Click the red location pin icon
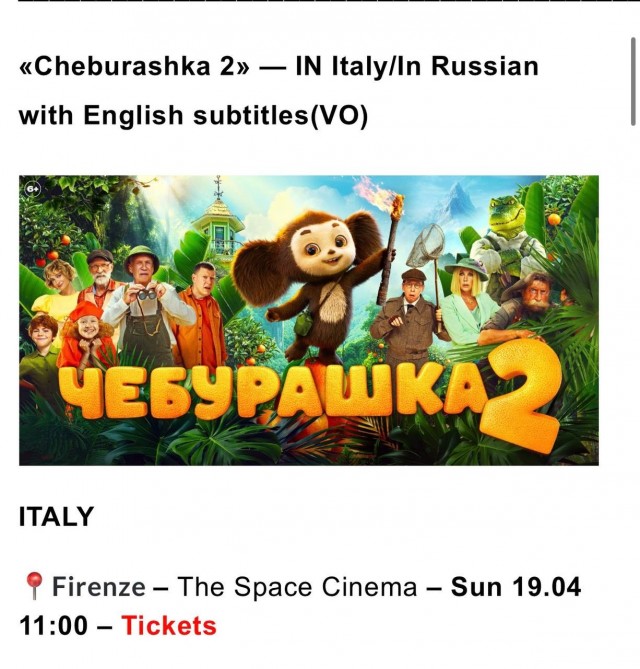 point(33,586)
